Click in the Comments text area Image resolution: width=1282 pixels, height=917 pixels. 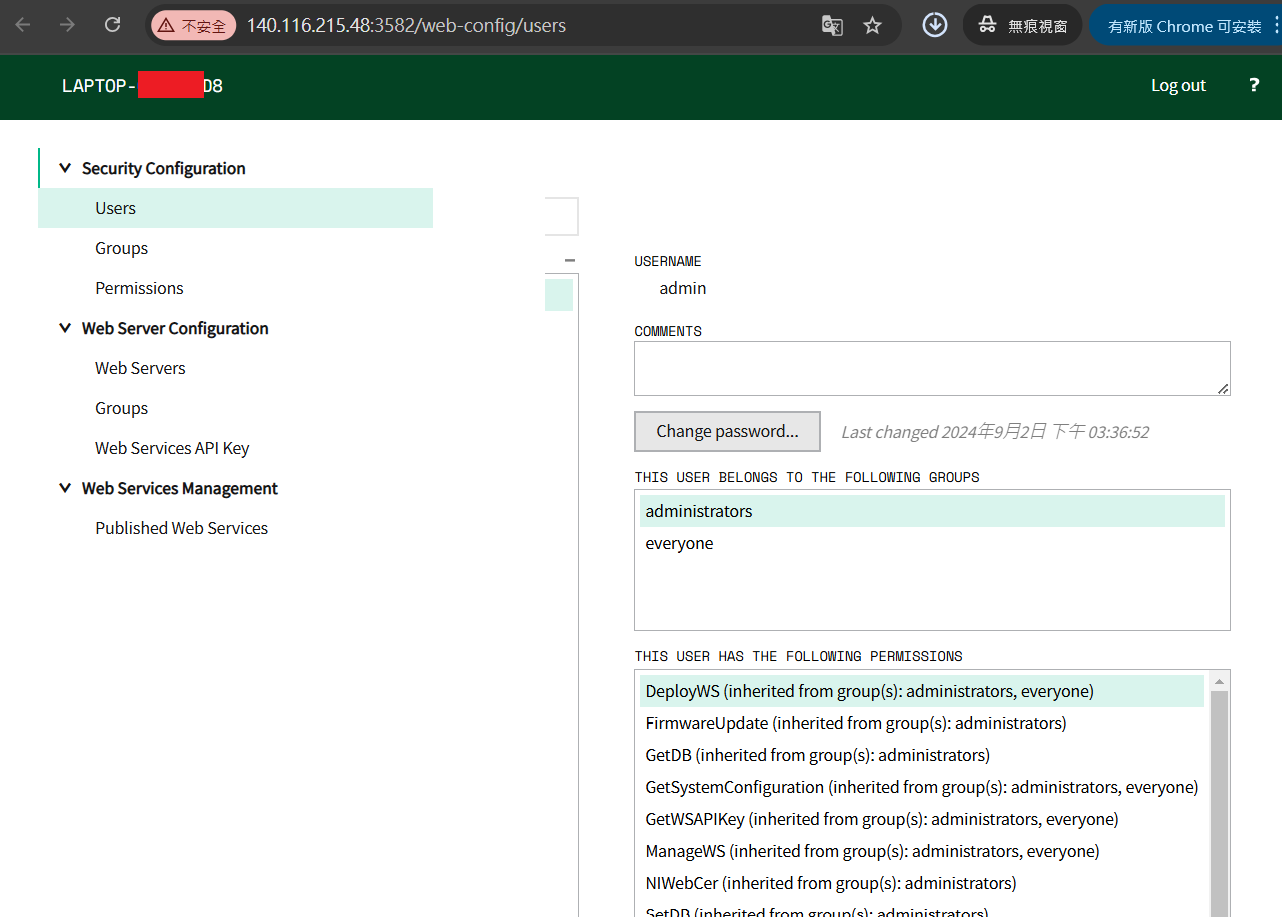point(932,369)
